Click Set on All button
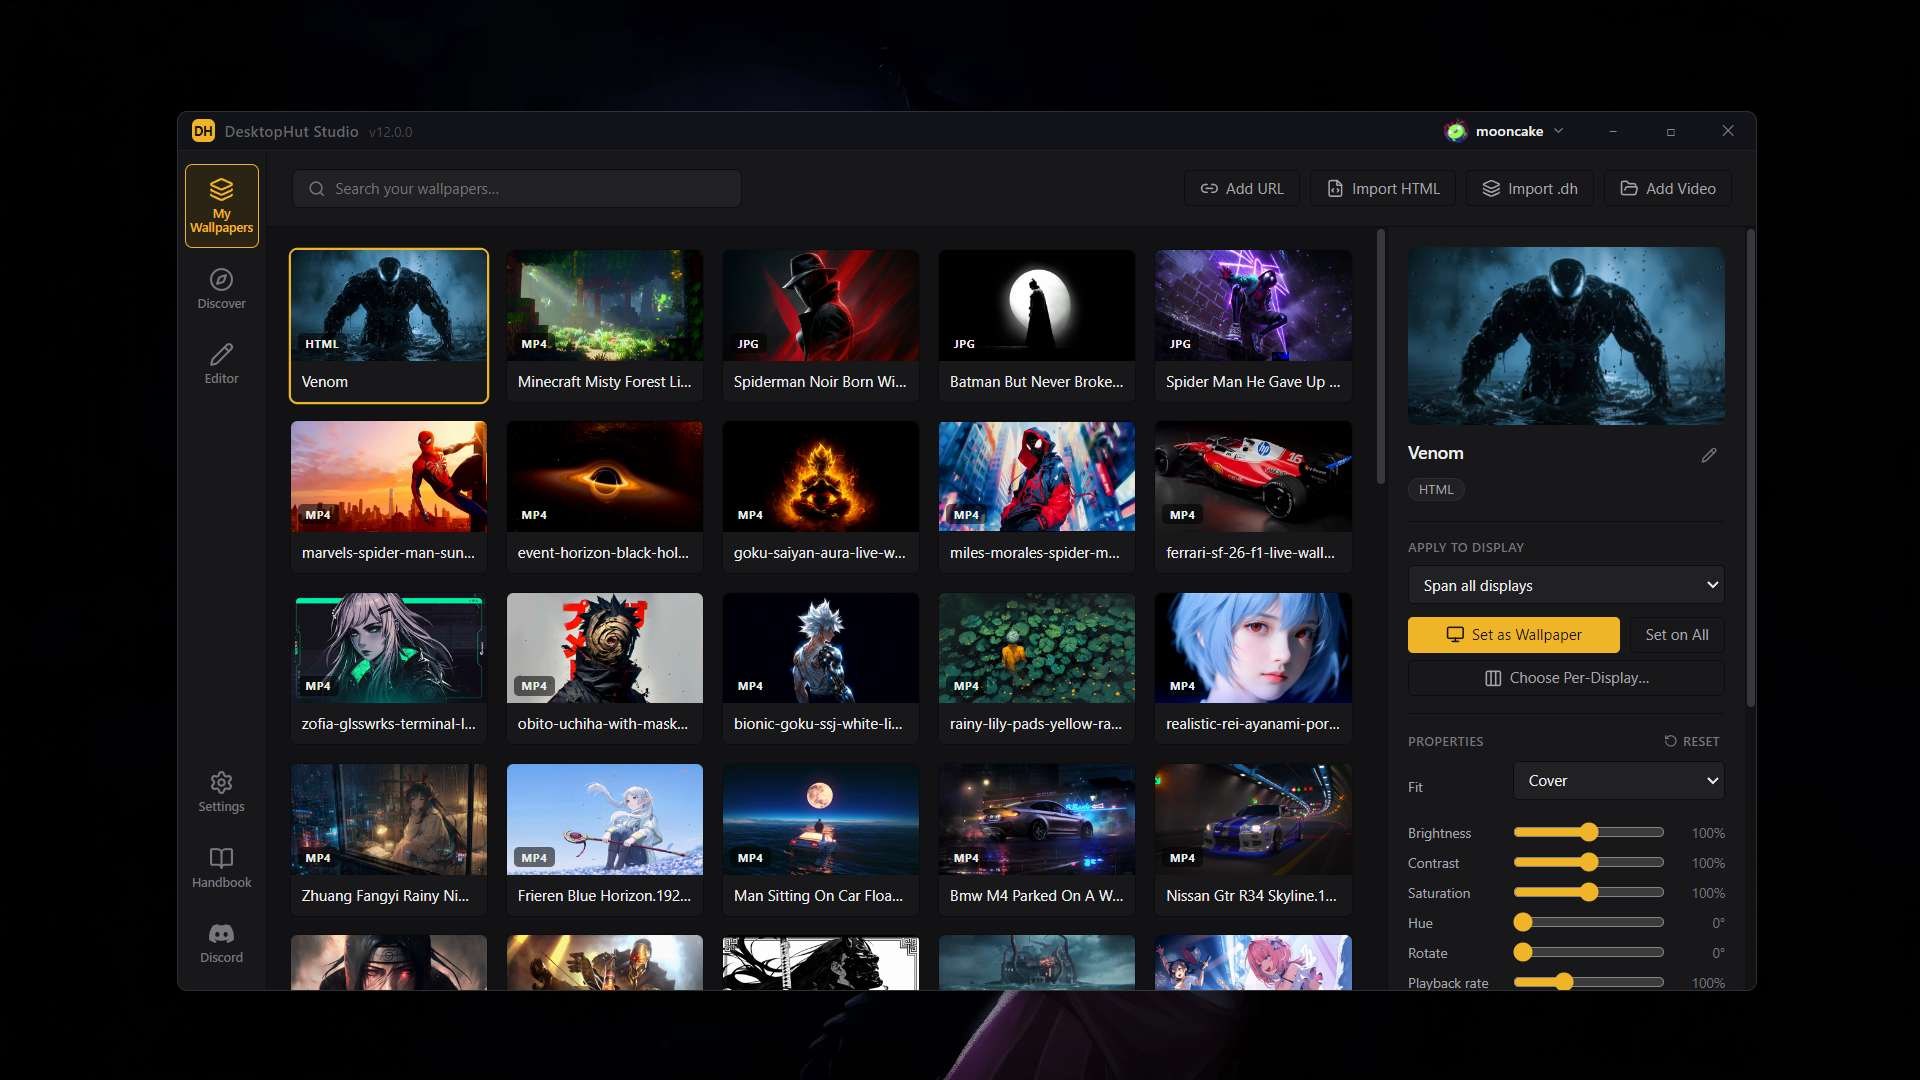1920x1080 pixels. [x=1677, y=635]
